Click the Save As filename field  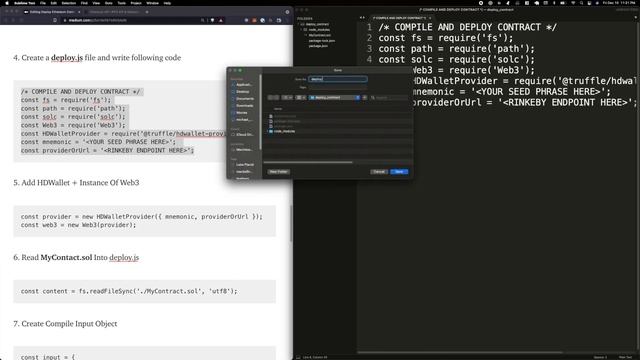tap(338, 79)
